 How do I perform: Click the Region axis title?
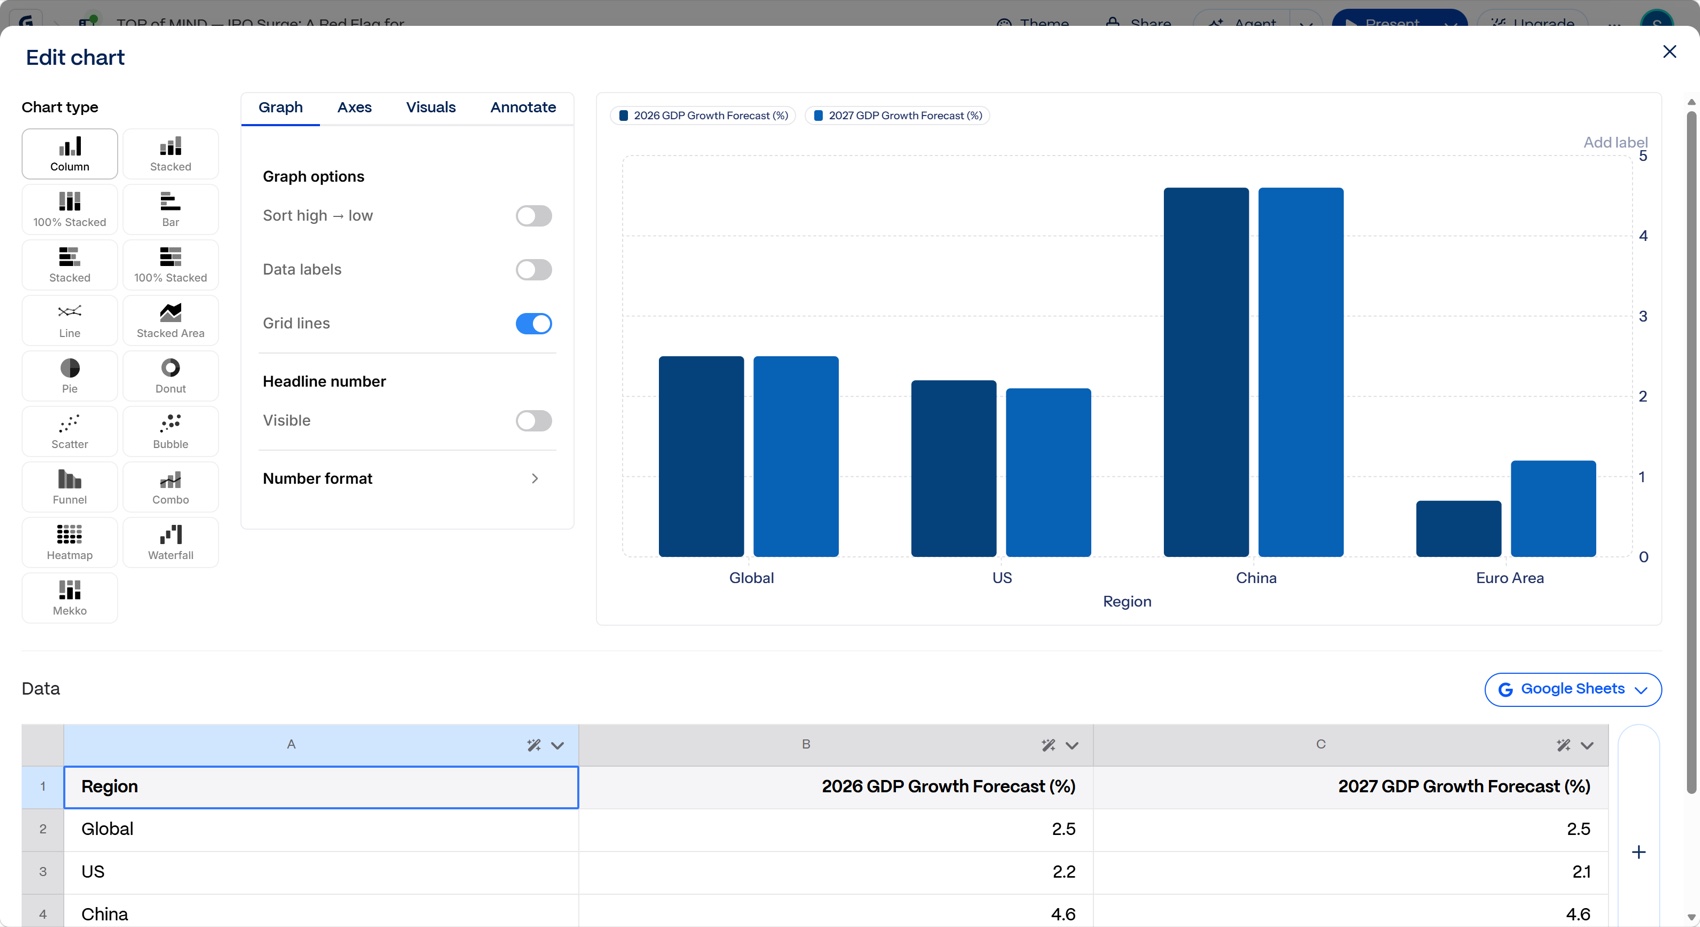pos(1127,602)
